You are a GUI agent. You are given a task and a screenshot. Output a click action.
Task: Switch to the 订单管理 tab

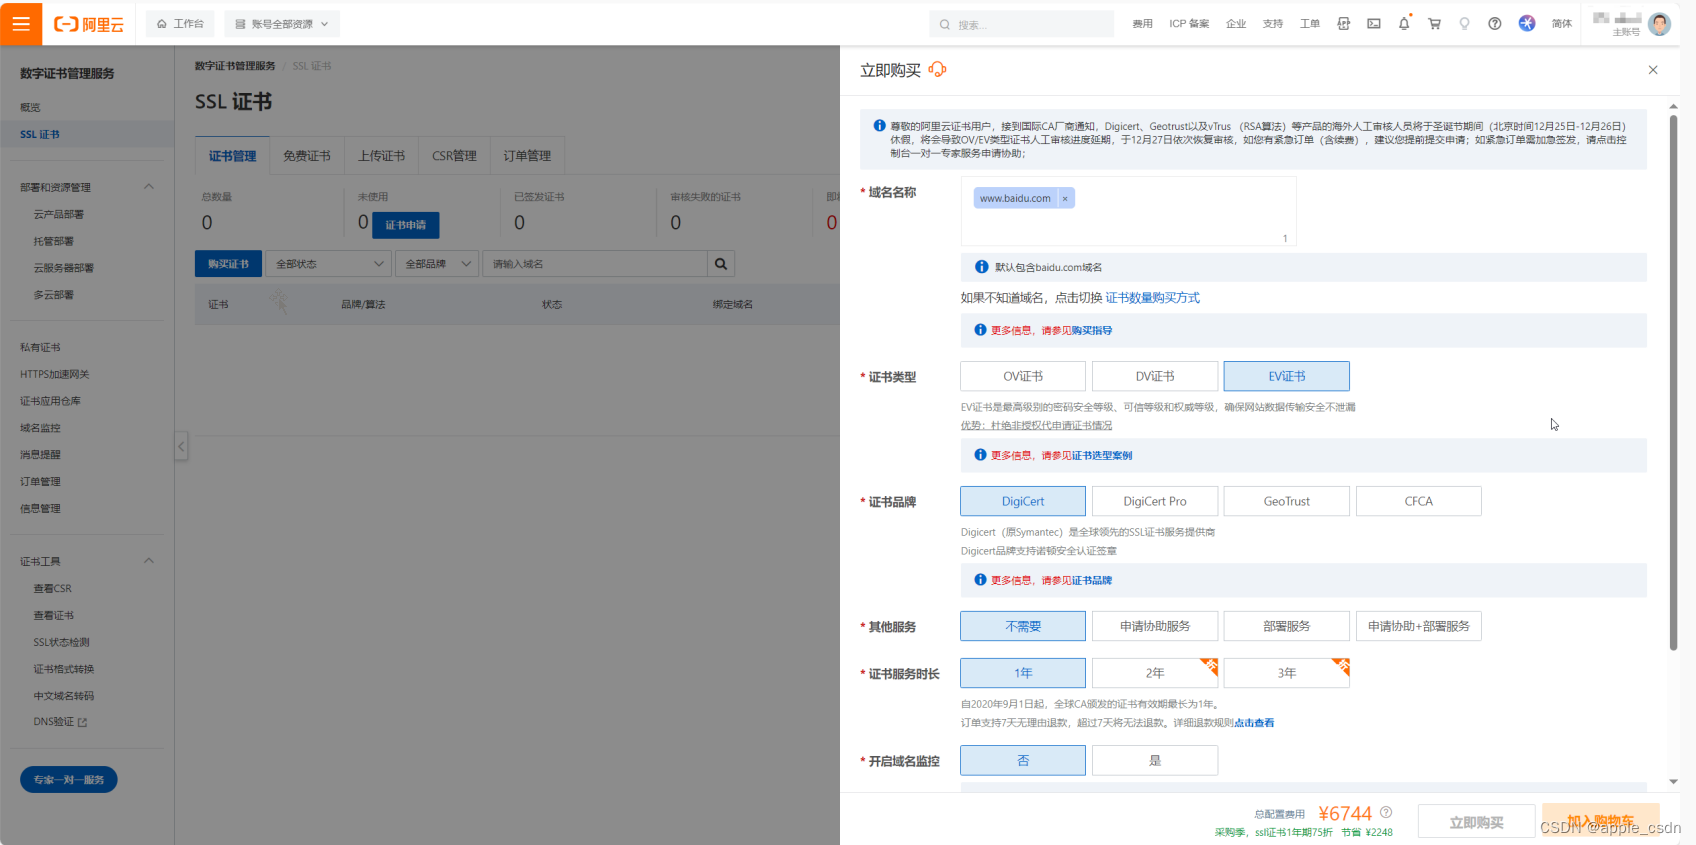tap(527, 156)
